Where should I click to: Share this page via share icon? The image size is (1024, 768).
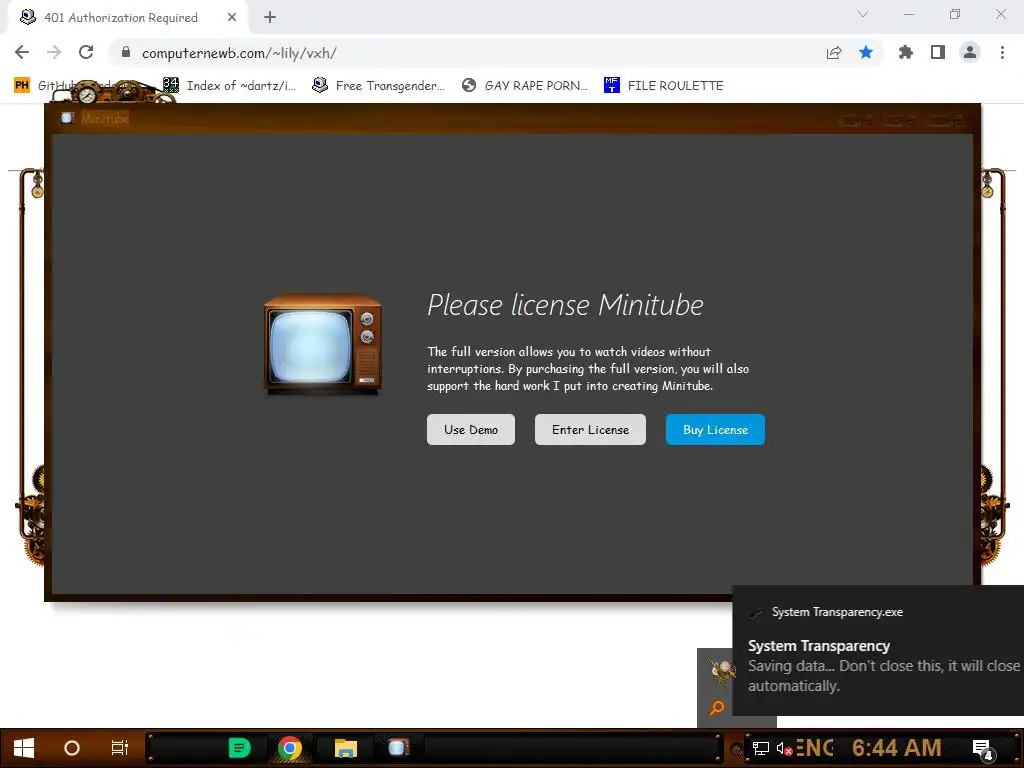coord(834,53)
